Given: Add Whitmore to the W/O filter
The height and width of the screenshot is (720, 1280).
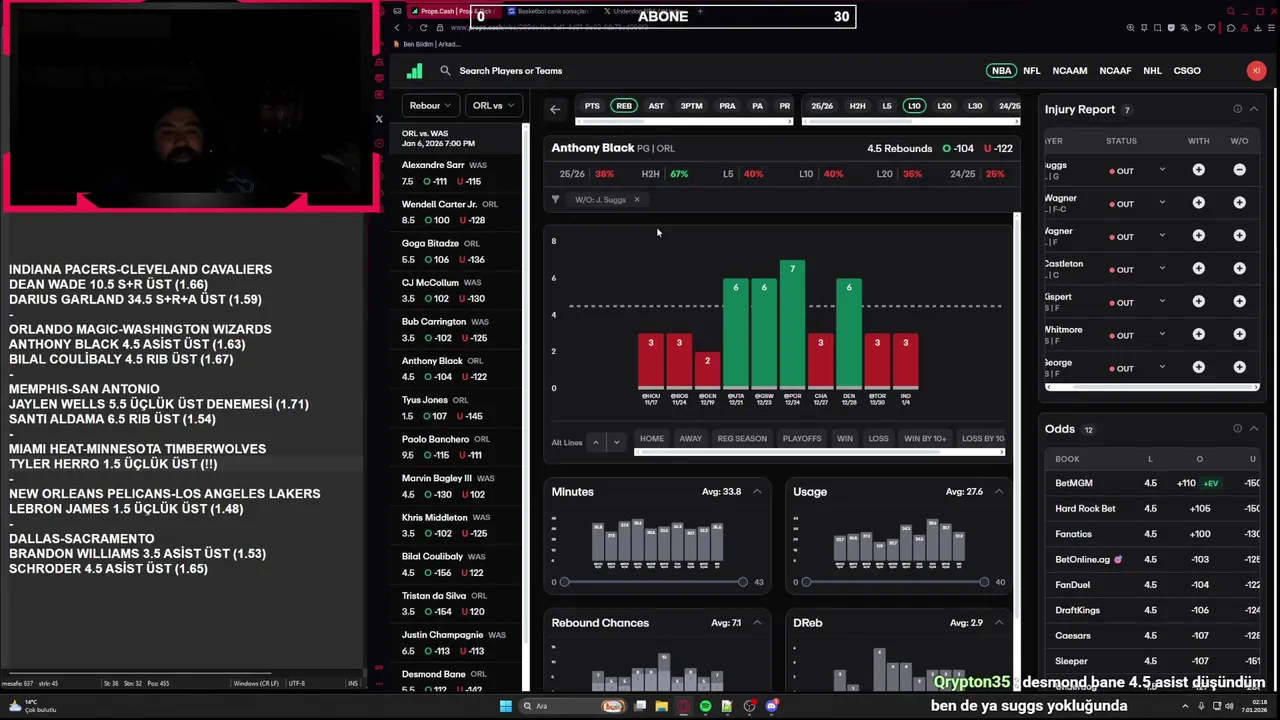Looking at the screenshot, I should (1239, 334).
